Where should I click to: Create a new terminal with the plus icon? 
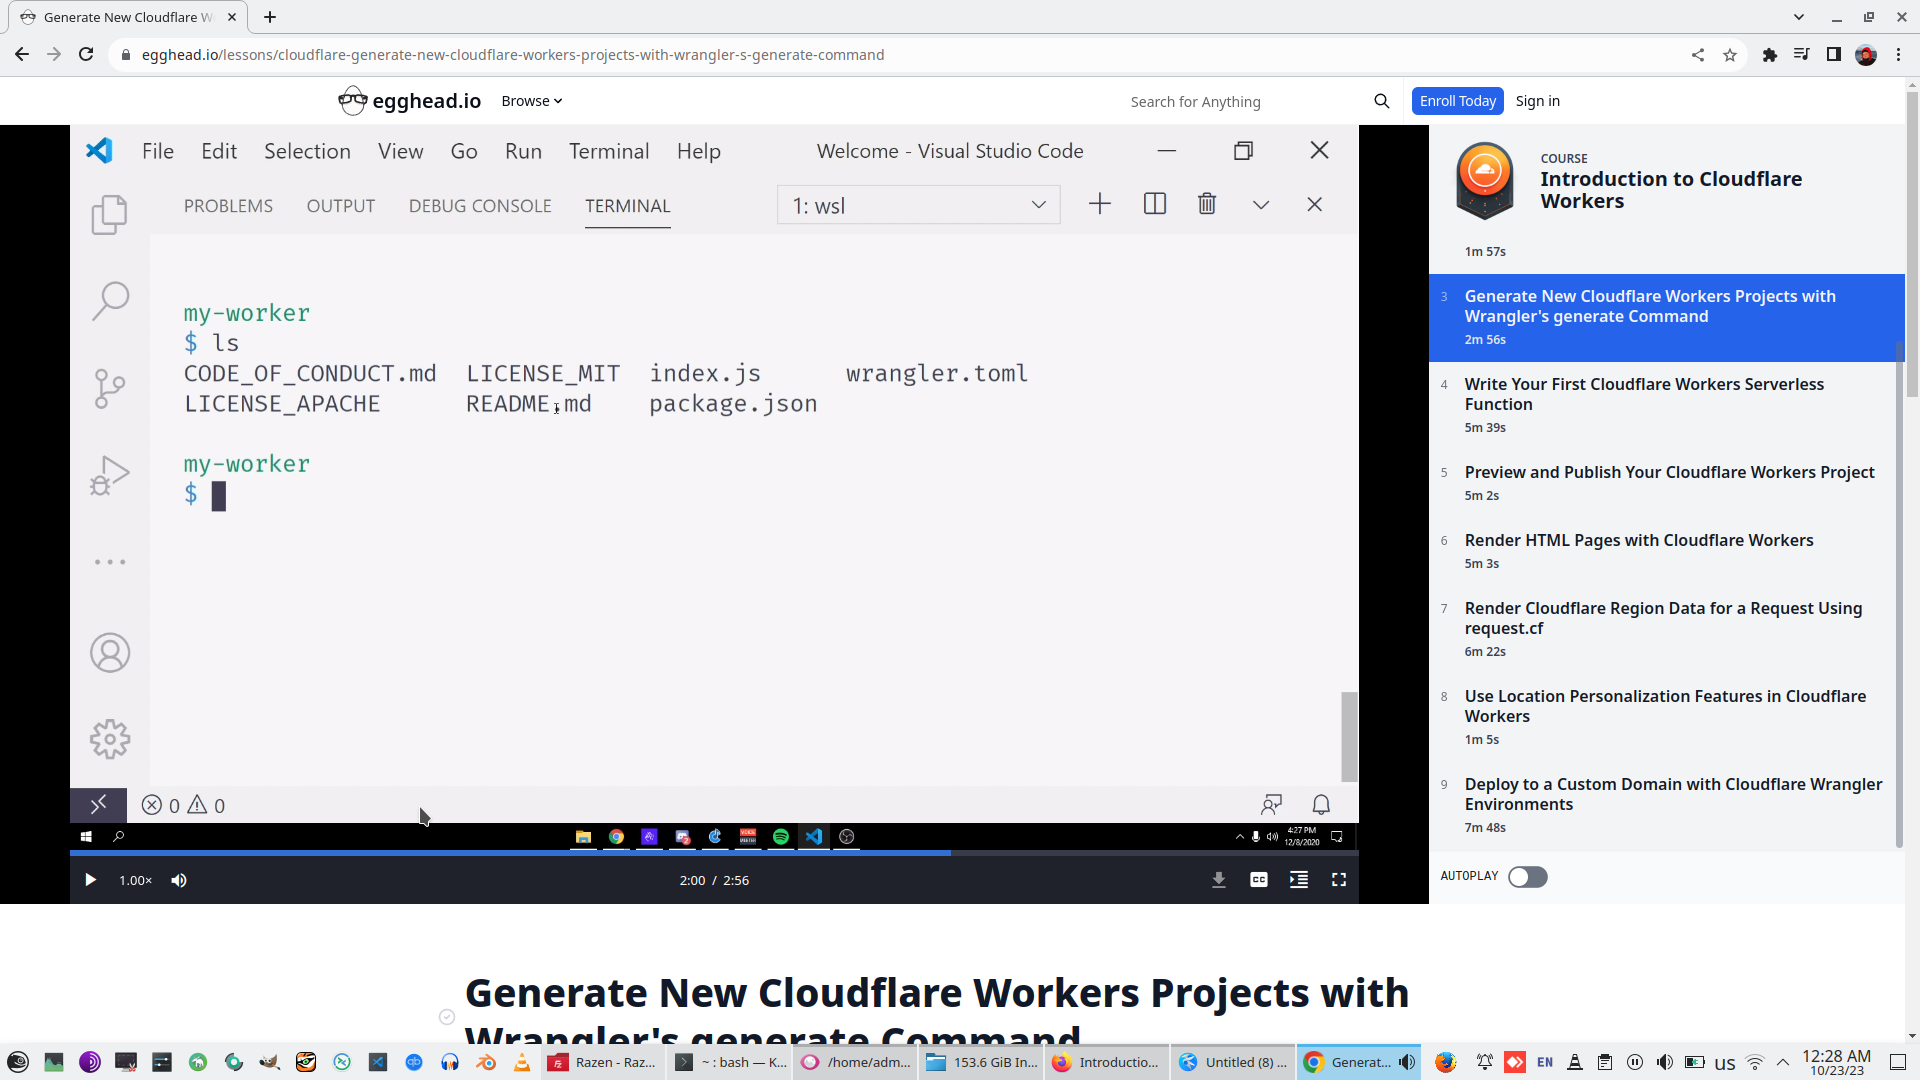[x=1099, y=204]
